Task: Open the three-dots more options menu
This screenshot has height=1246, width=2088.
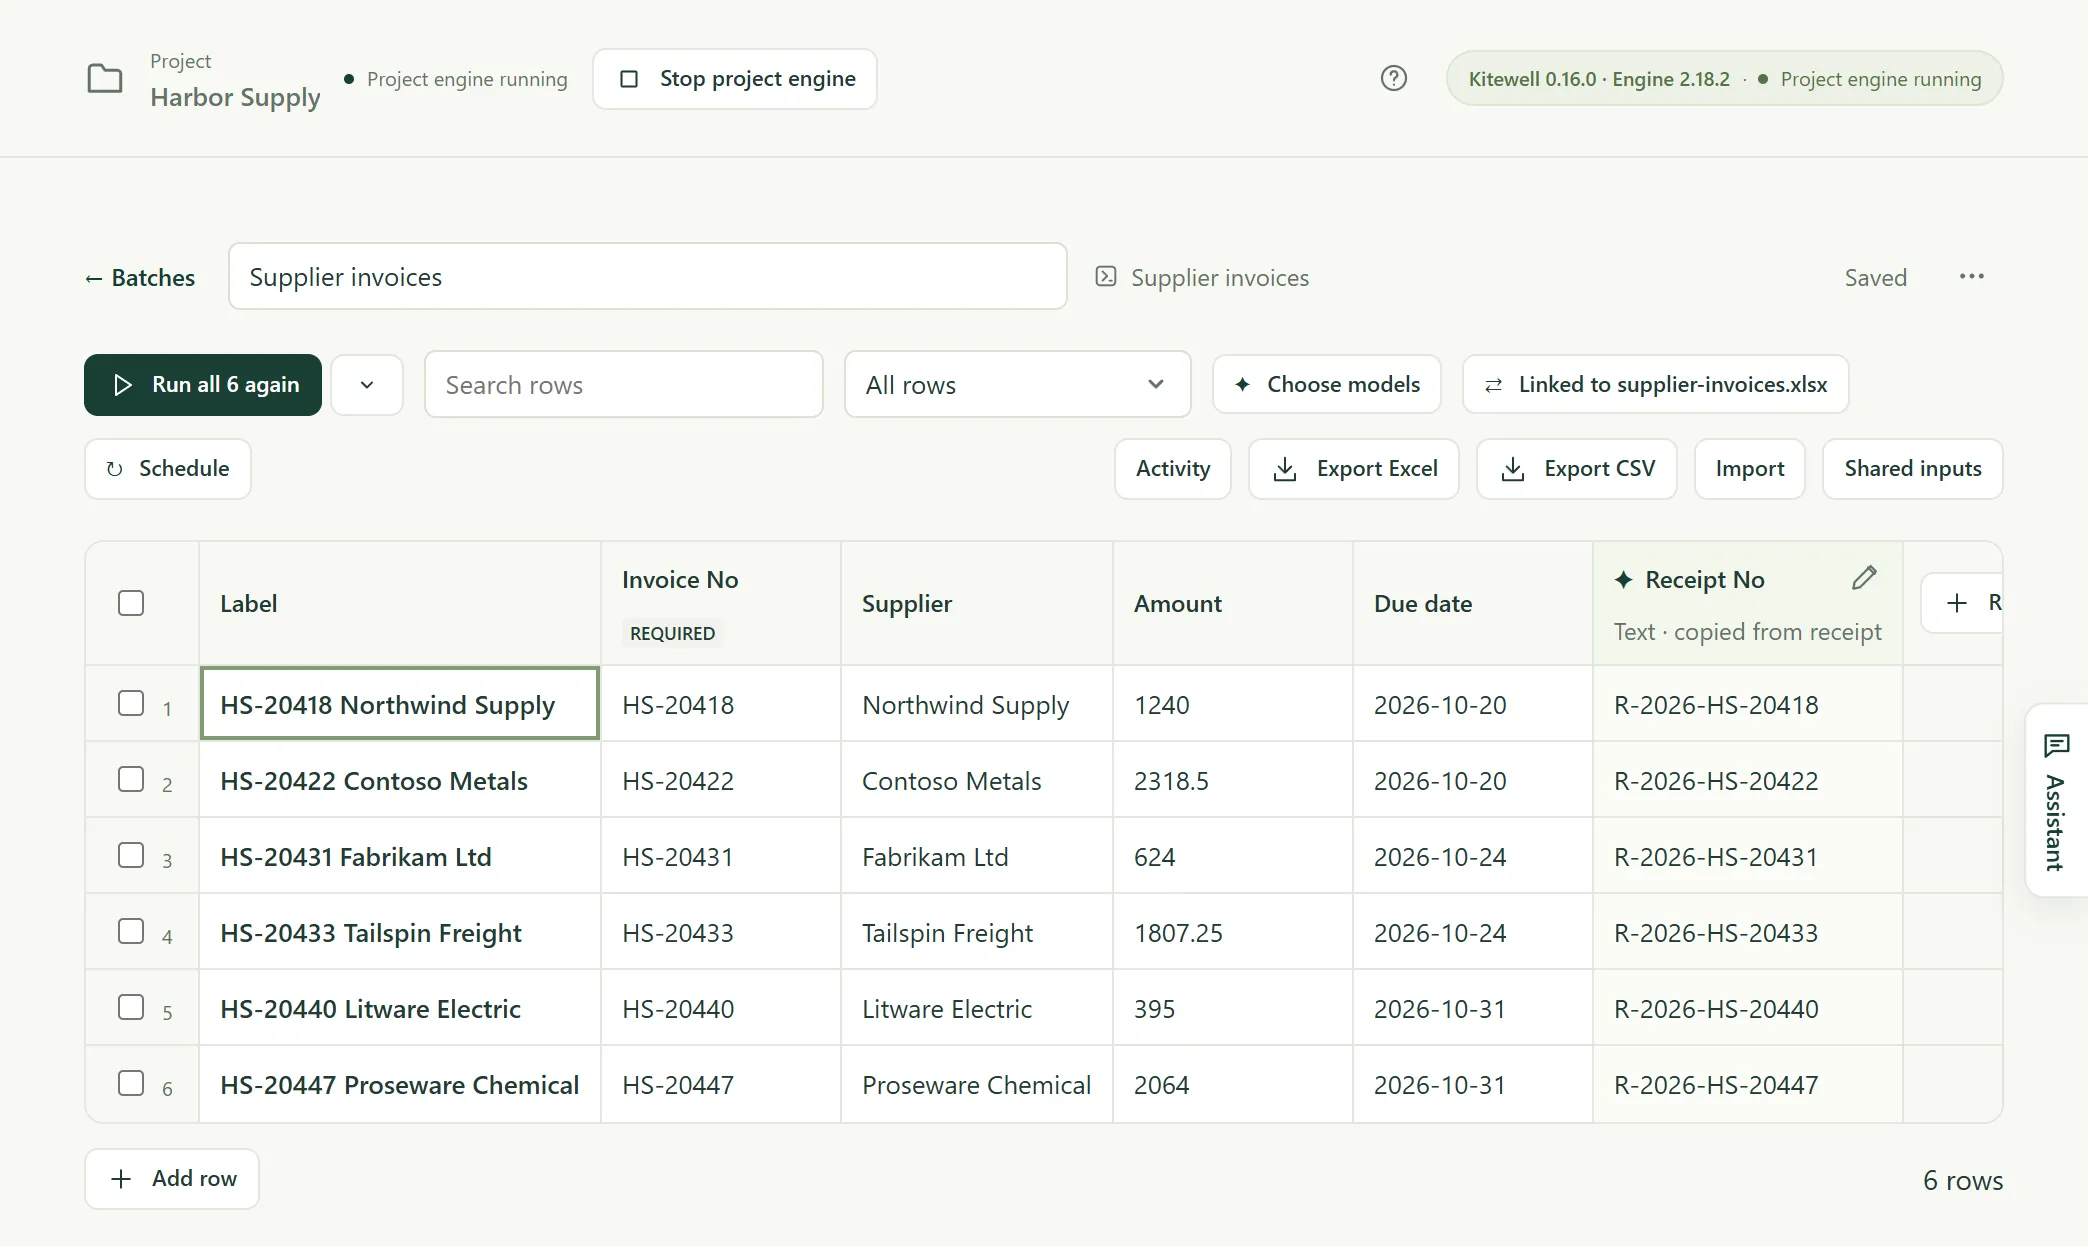Action: [x=1971, y=277]
